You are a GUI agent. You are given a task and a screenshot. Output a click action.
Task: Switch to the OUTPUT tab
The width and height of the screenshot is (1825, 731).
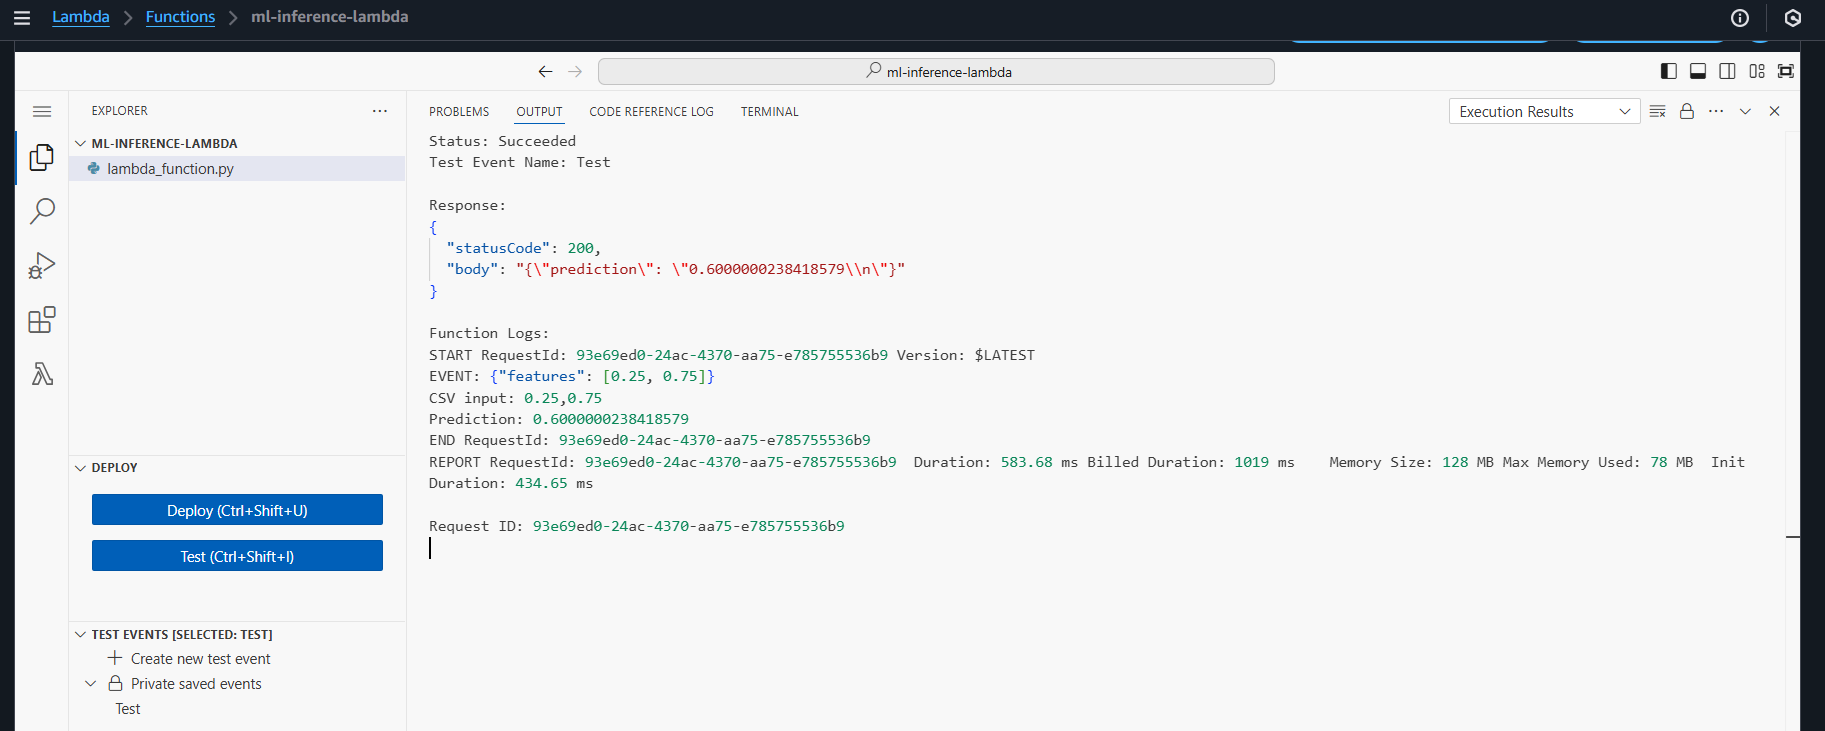(539, 112)
